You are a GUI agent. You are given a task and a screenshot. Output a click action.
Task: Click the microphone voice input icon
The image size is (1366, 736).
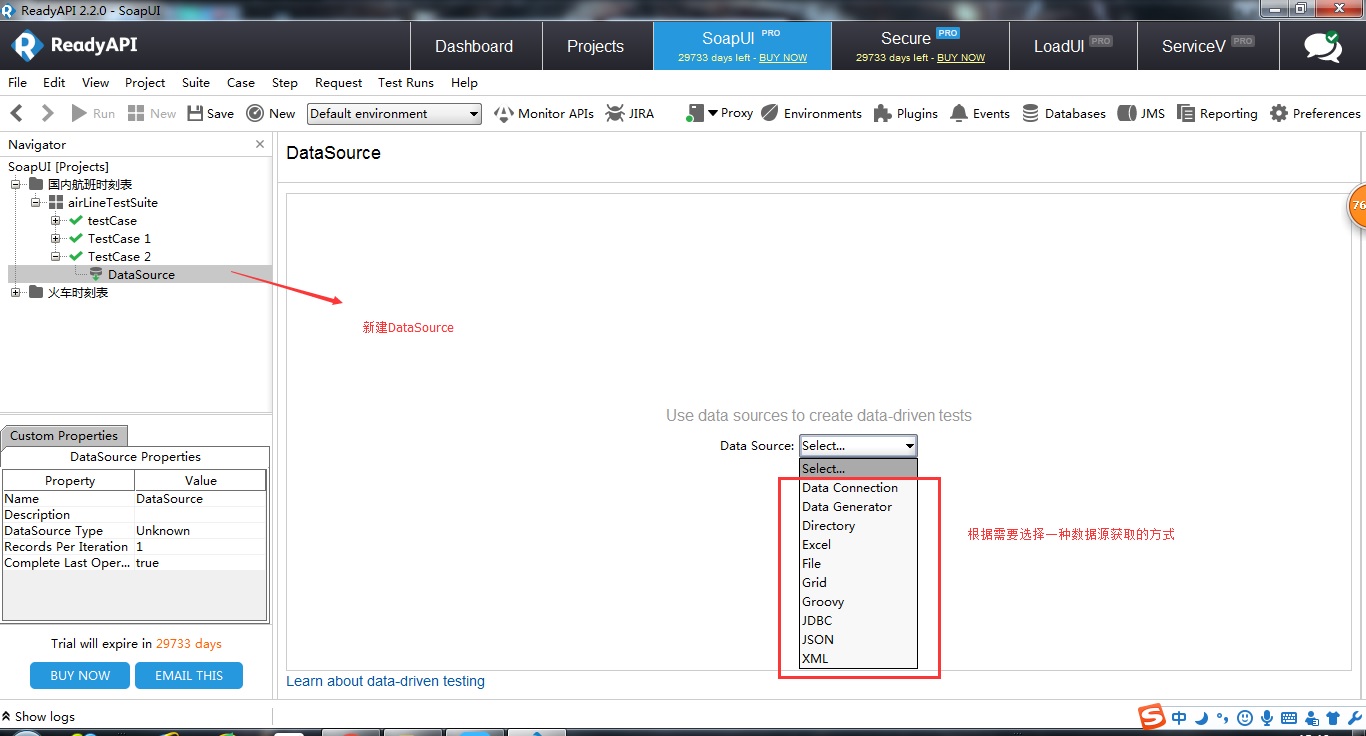pyautogui.click(x=1267, y=718)
